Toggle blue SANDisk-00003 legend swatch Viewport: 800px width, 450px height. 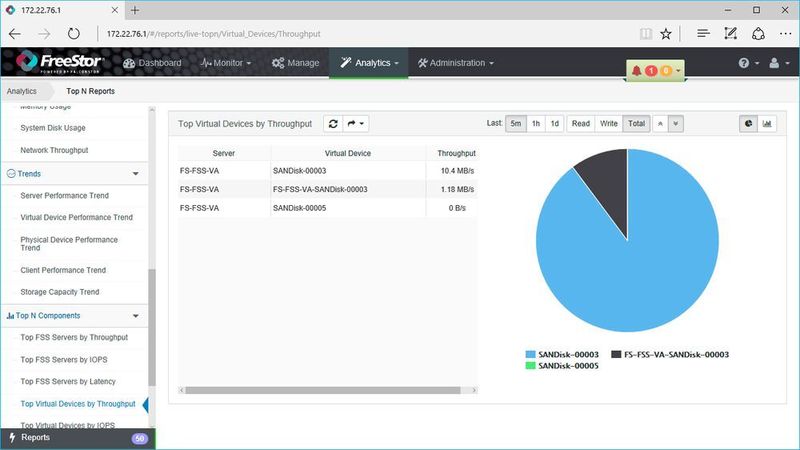[531, 355]
